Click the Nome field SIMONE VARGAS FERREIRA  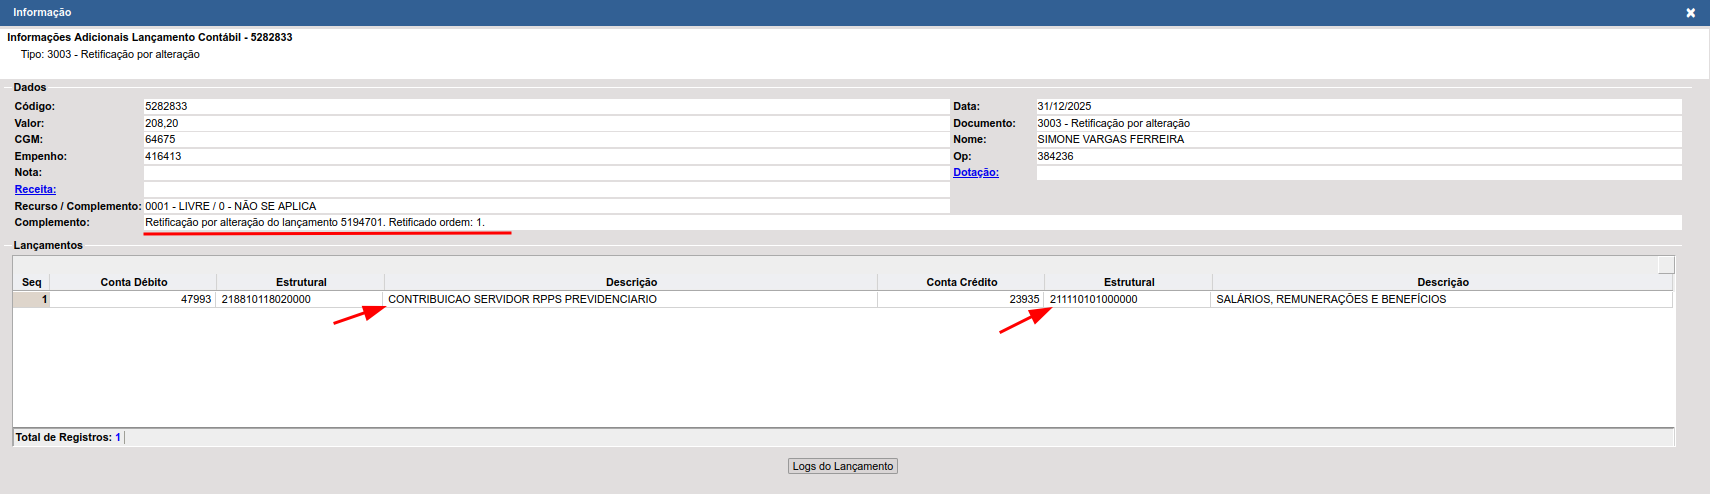point(1358,139)
